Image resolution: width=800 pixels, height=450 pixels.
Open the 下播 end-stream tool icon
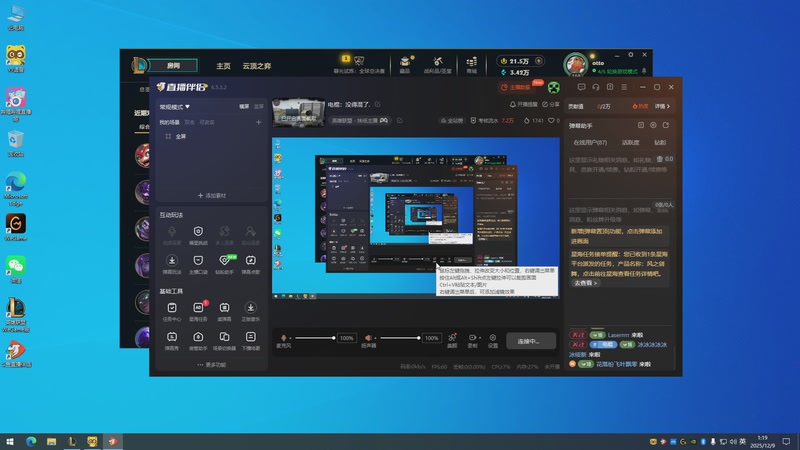tap(251, 337)
